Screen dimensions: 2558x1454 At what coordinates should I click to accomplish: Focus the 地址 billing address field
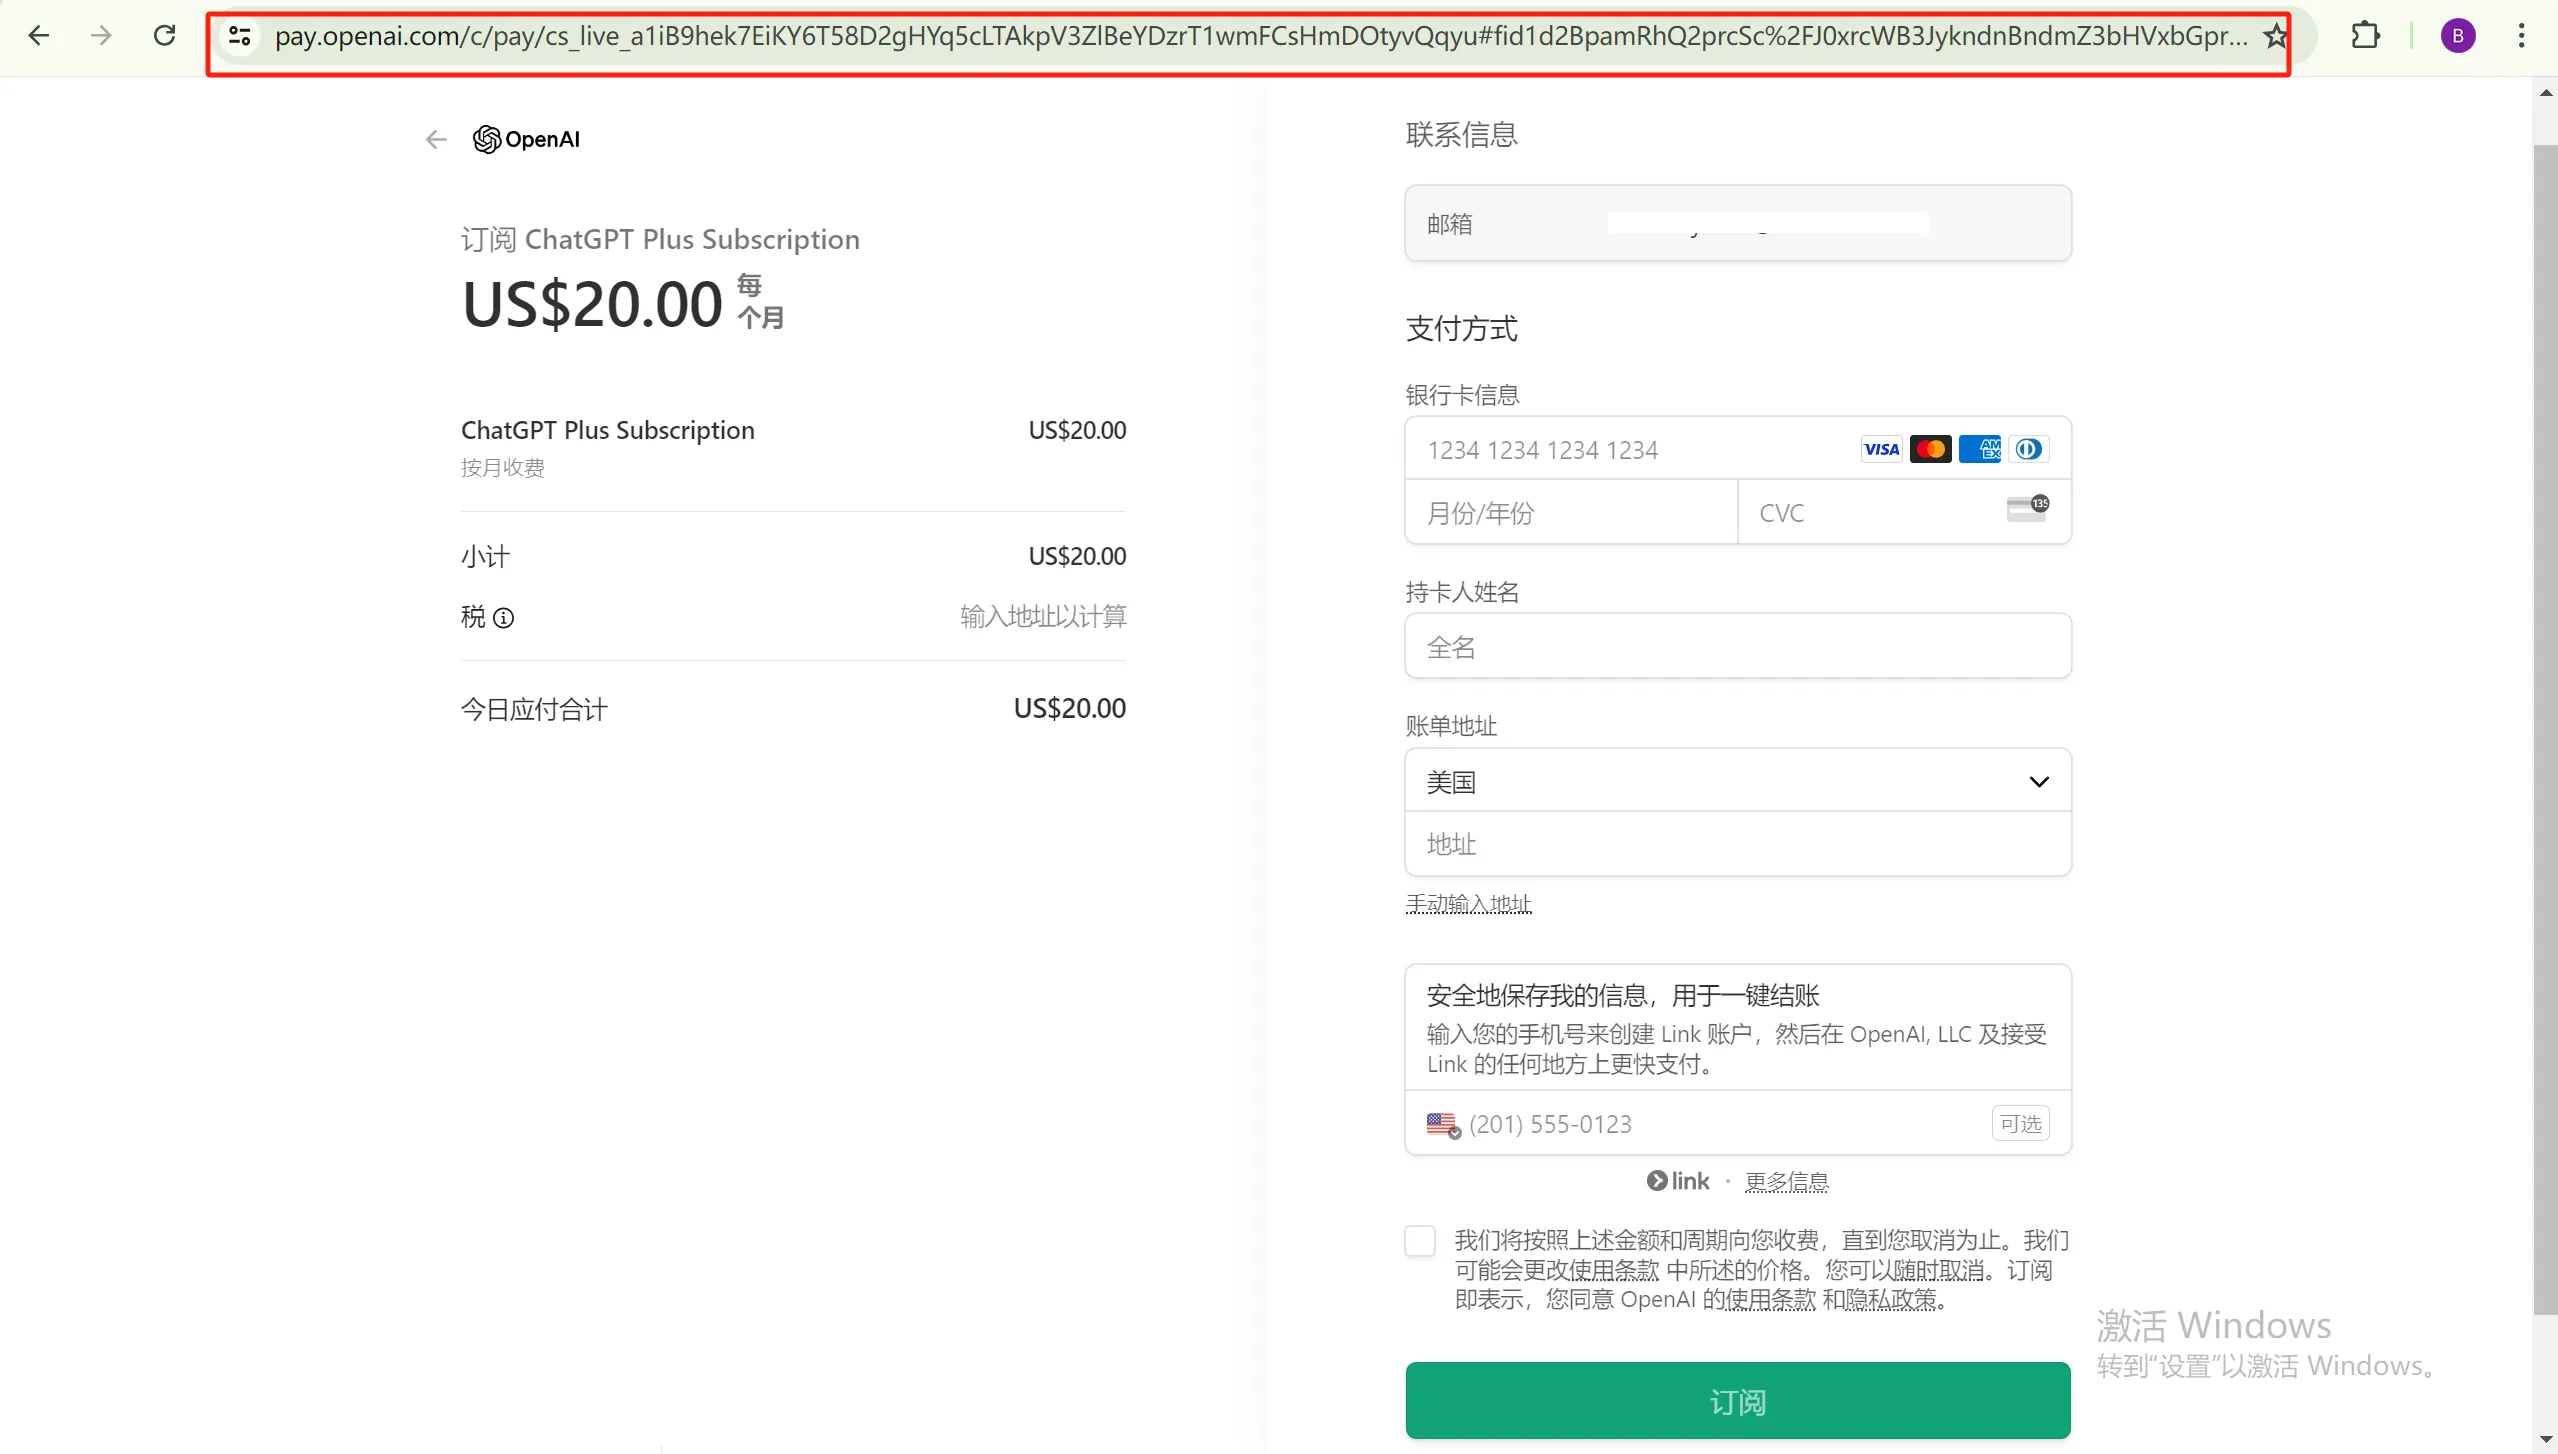pyautogui.click(x=1738, y=844)
